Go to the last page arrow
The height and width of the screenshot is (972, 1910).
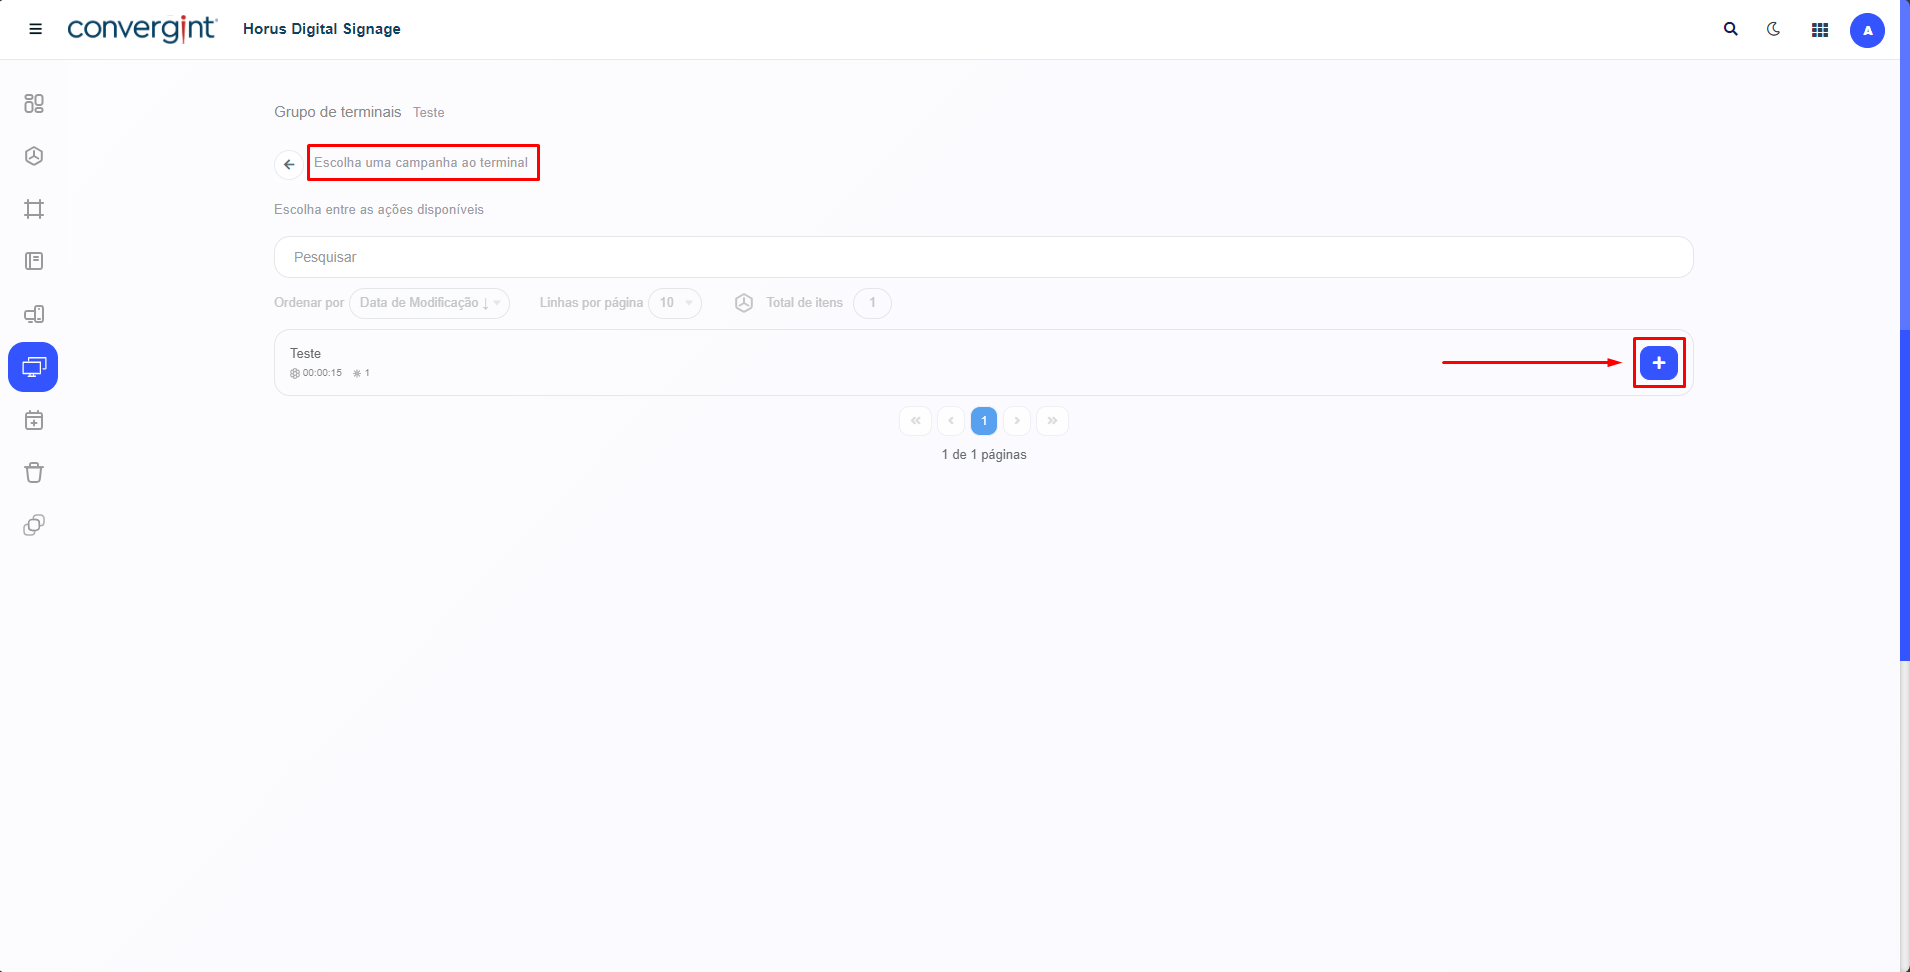tap(1052, 421)
